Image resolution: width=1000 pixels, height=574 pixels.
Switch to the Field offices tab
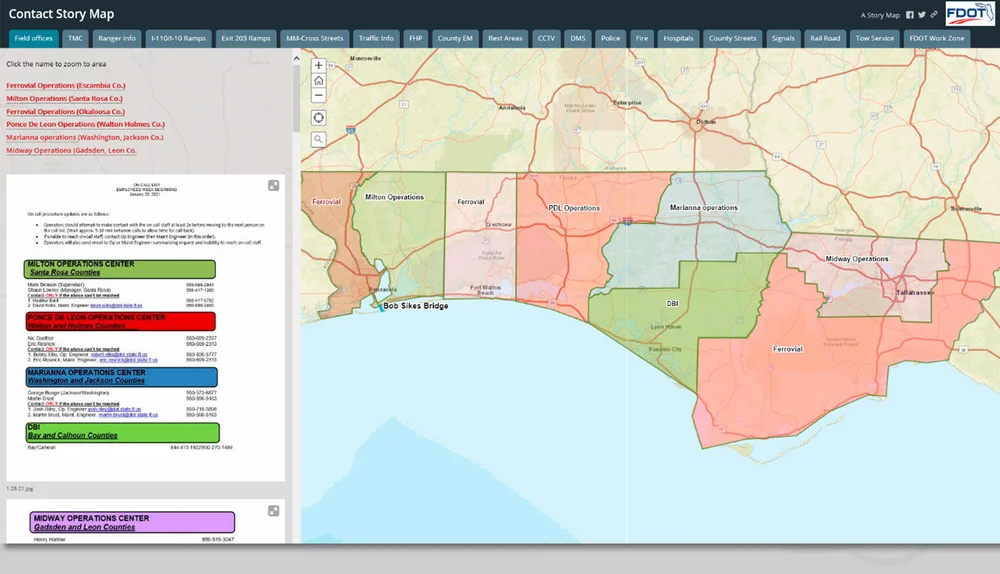[x=33, y=38]
